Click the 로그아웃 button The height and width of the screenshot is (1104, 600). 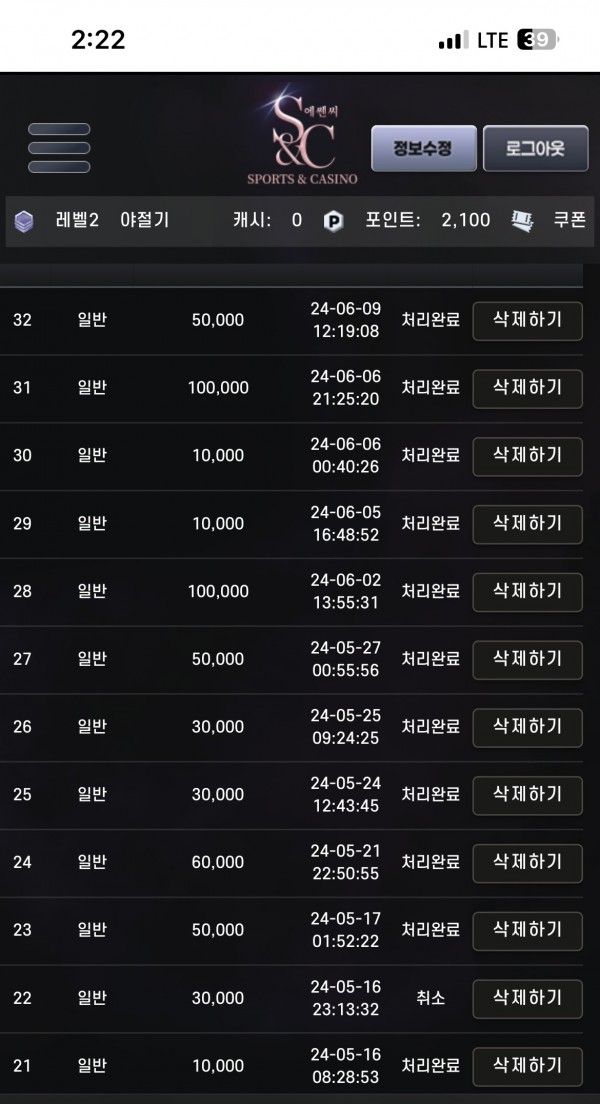535,148
